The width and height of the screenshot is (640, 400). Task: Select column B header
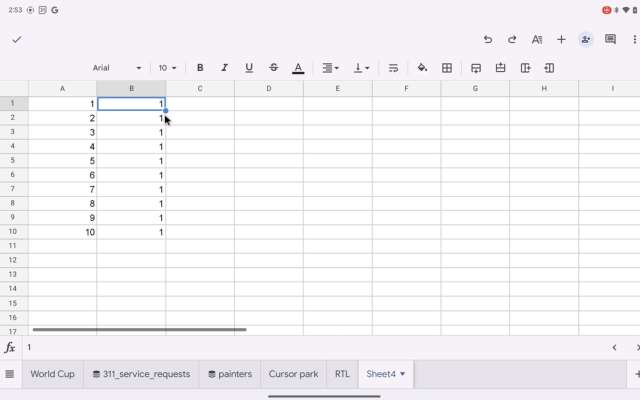(131, 89)
